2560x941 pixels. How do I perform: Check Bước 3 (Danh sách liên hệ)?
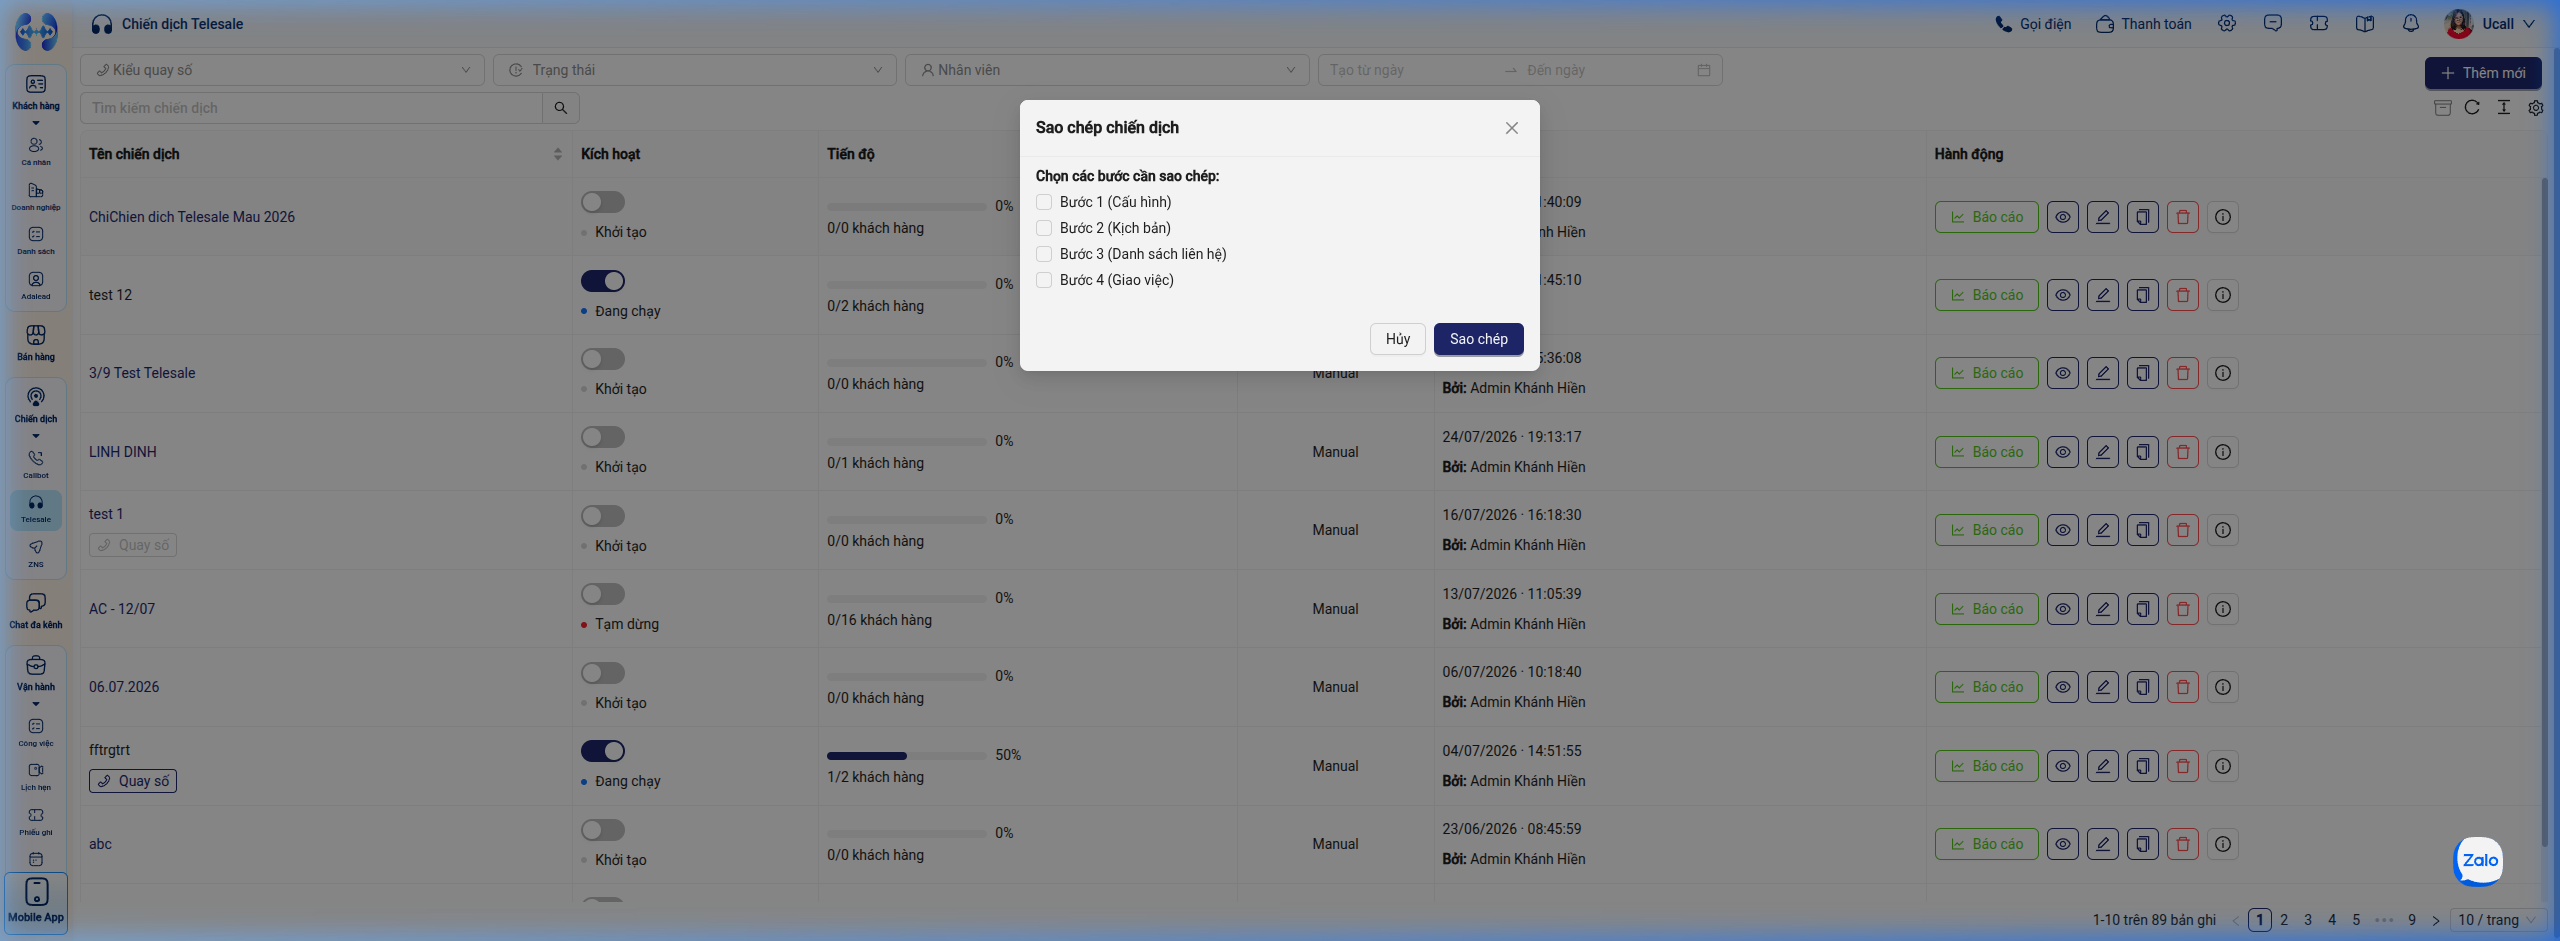(x=1044, y=254)
